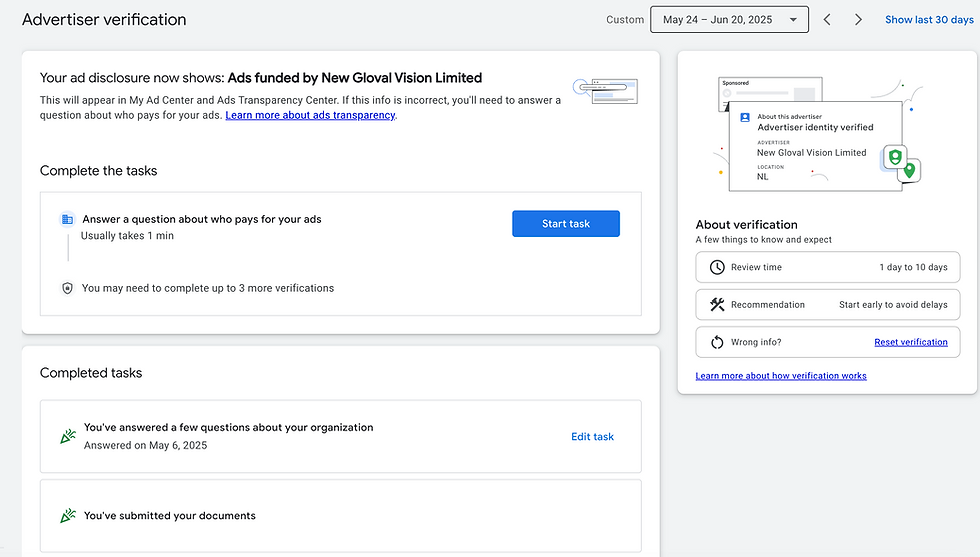
Task: Go to next date range arrow
Action: click(858, 19)
